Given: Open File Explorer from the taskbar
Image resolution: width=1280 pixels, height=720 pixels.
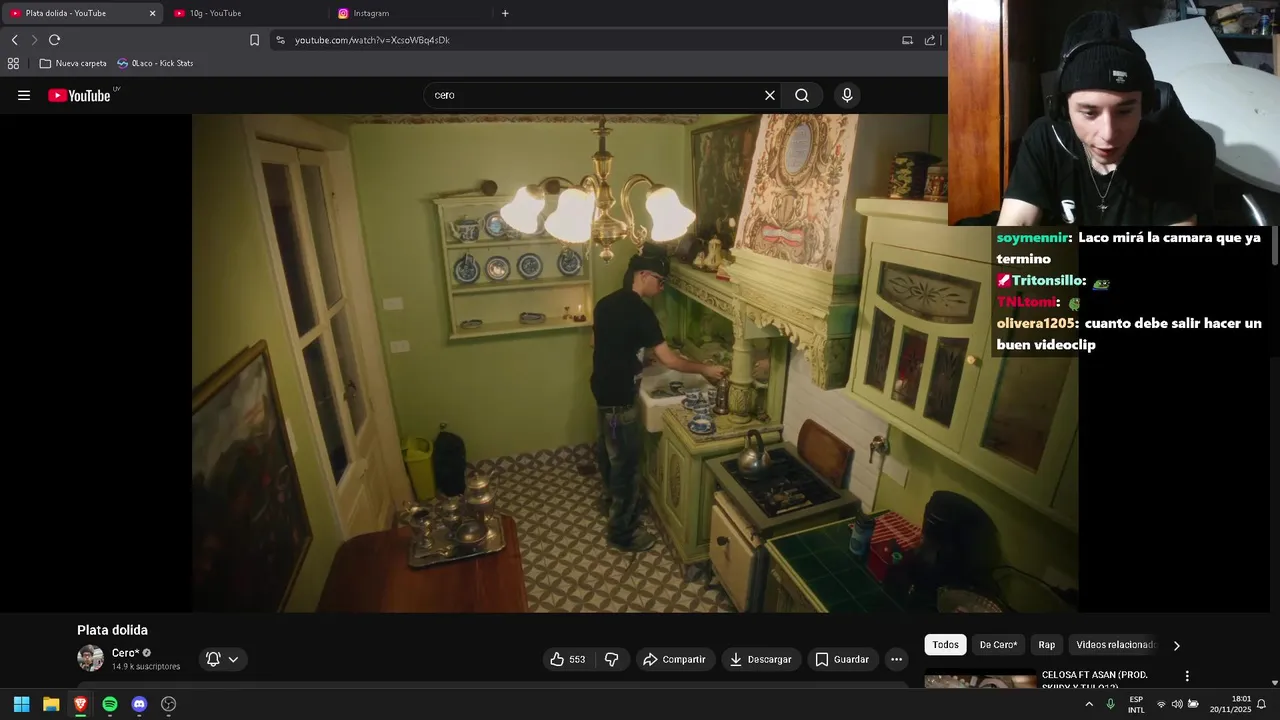Looking at the screenshot, I should click(x=51, y=704).
